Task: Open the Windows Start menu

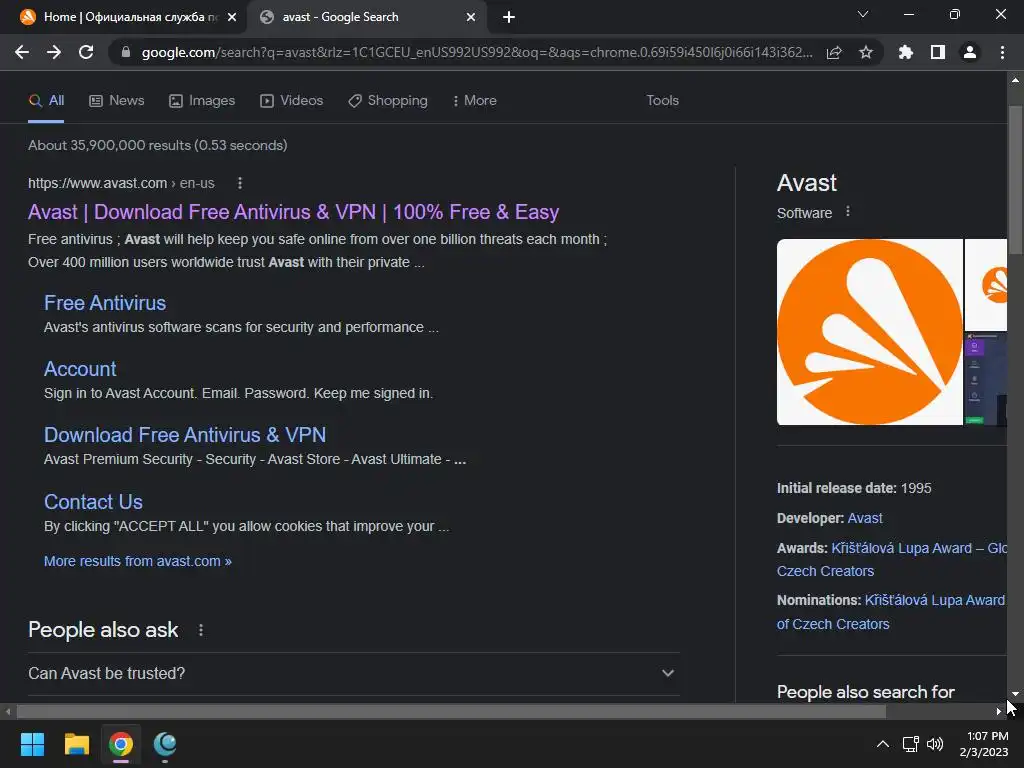Action: (32, 744)
